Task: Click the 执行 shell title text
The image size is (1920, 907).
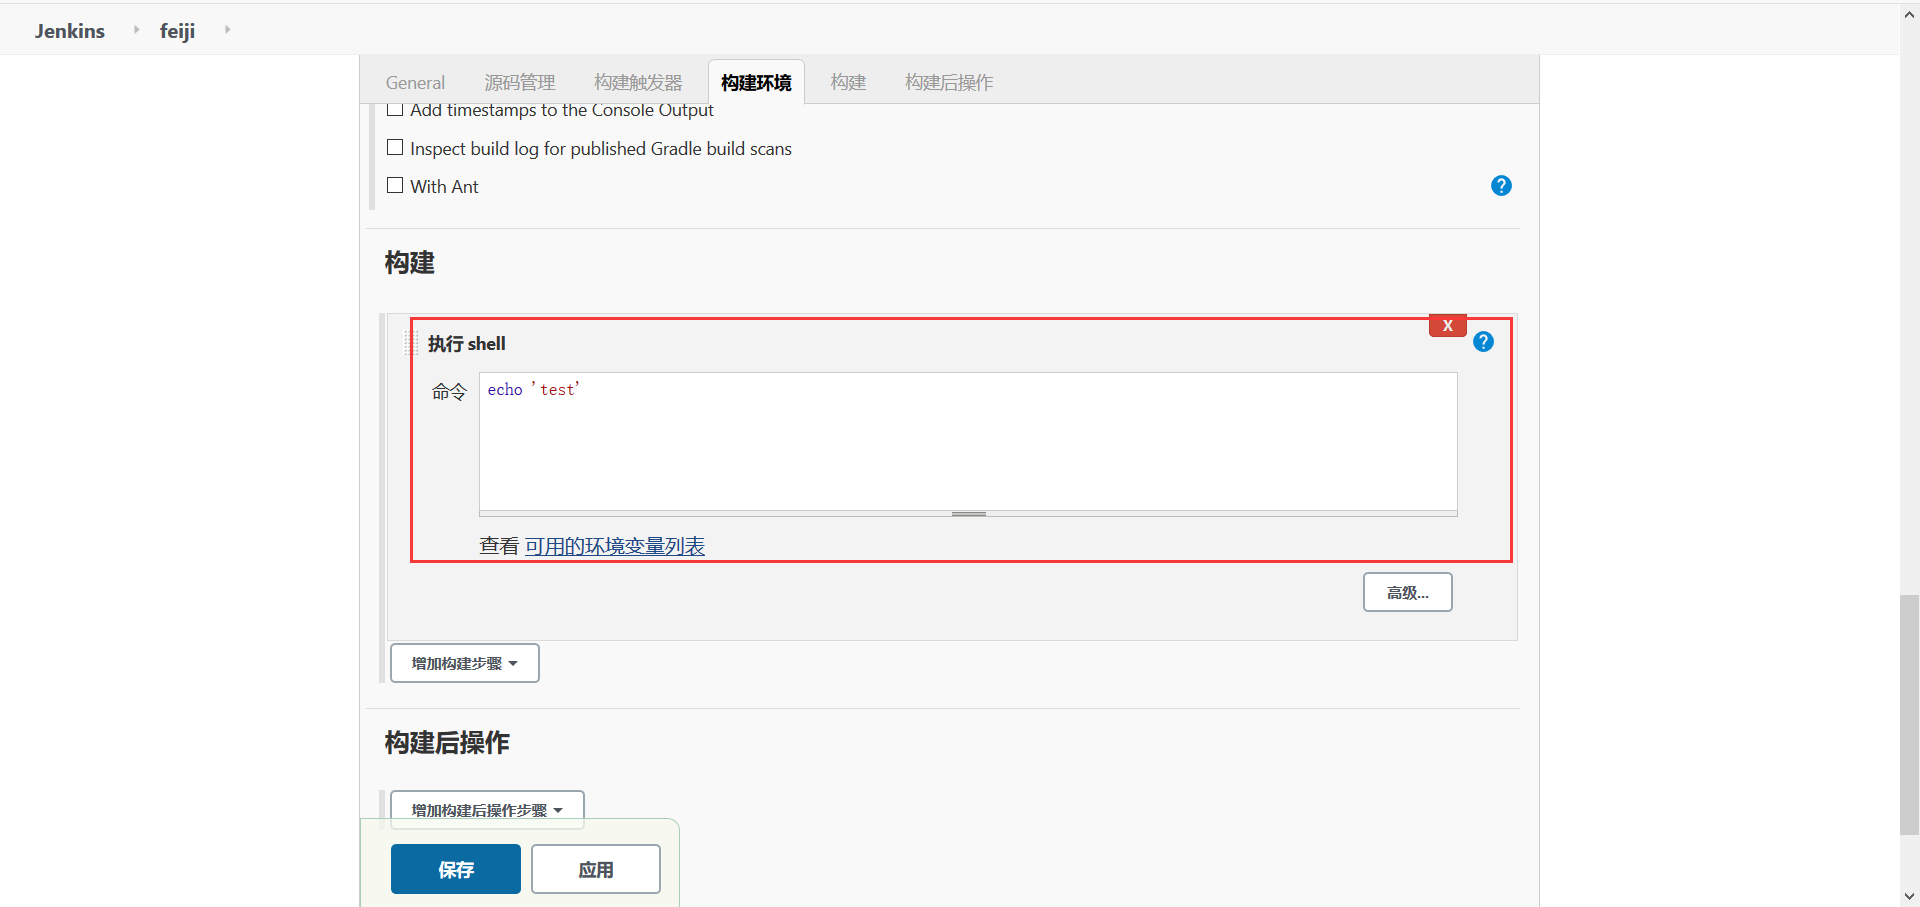Action: coord(467,344)
